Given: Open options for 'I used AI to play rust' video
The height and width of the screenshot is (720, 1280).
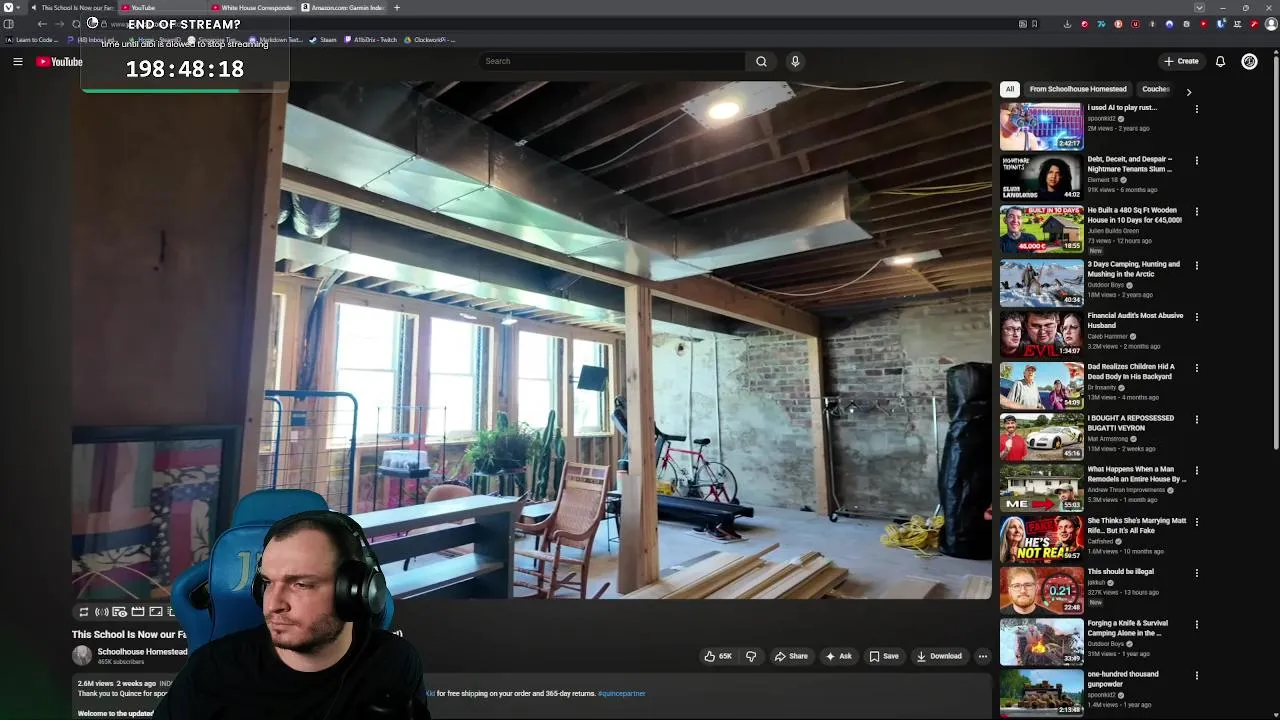Looking at the screenshot, I should [x=1196, y=109].
